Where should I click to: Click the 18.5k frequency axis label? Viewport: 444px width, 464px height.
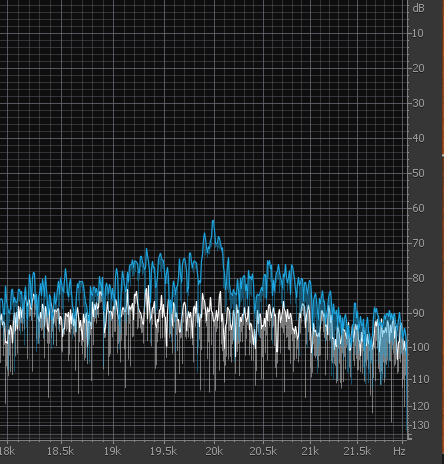point(60,451)
